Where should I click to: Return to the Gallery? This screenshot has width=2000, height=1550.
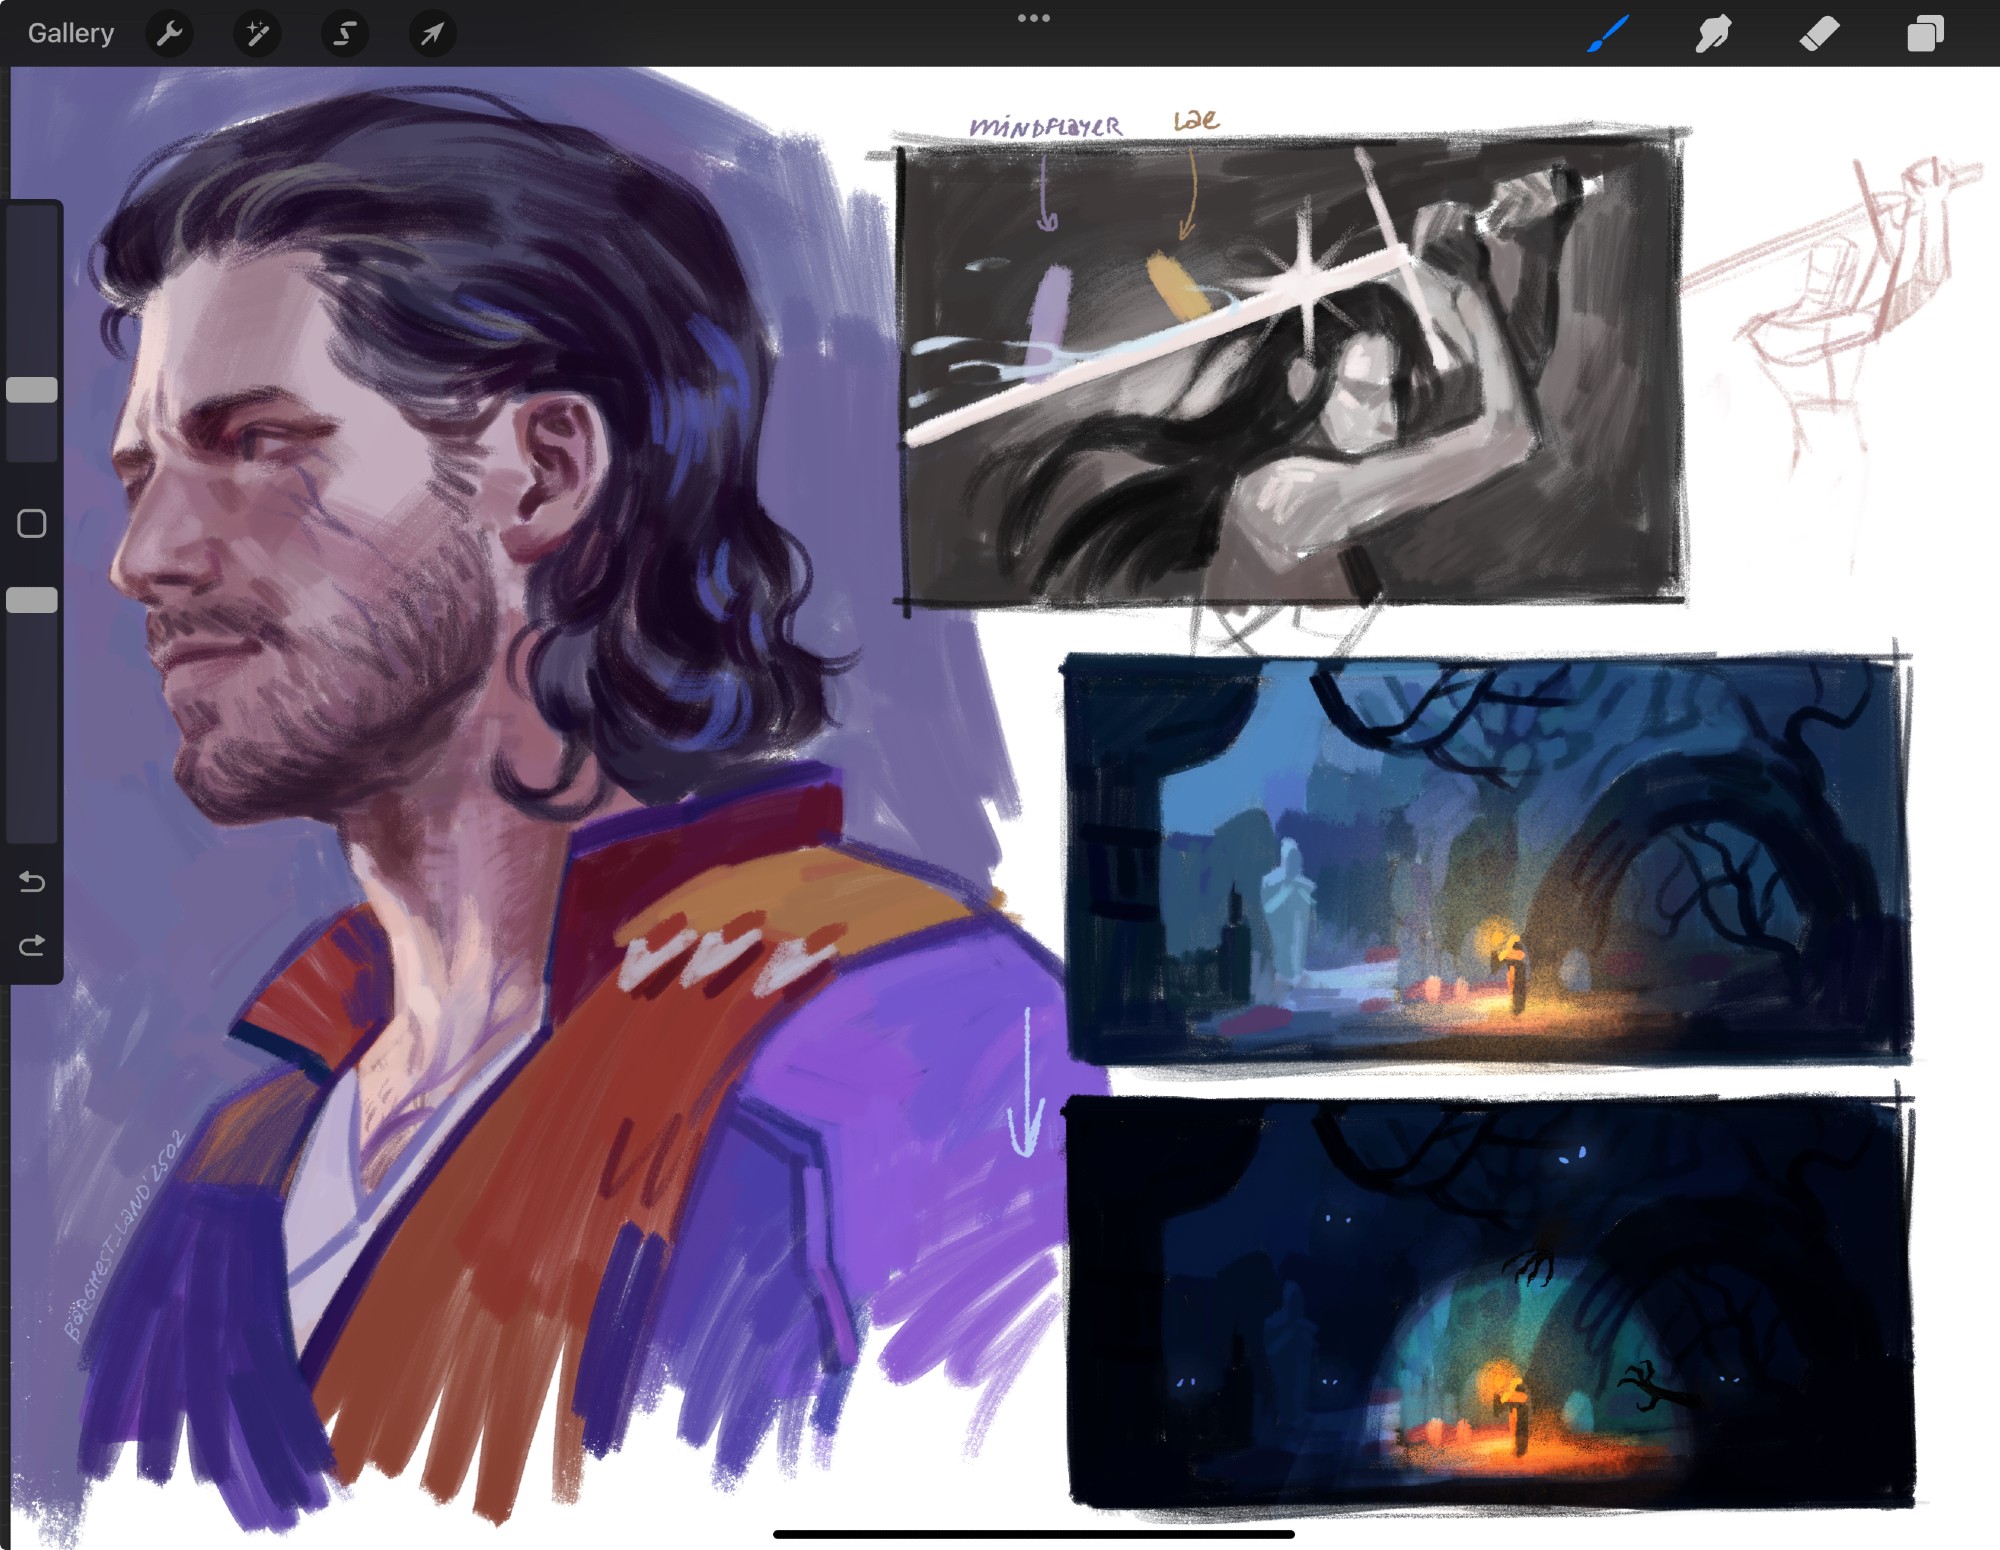(70, 34)
